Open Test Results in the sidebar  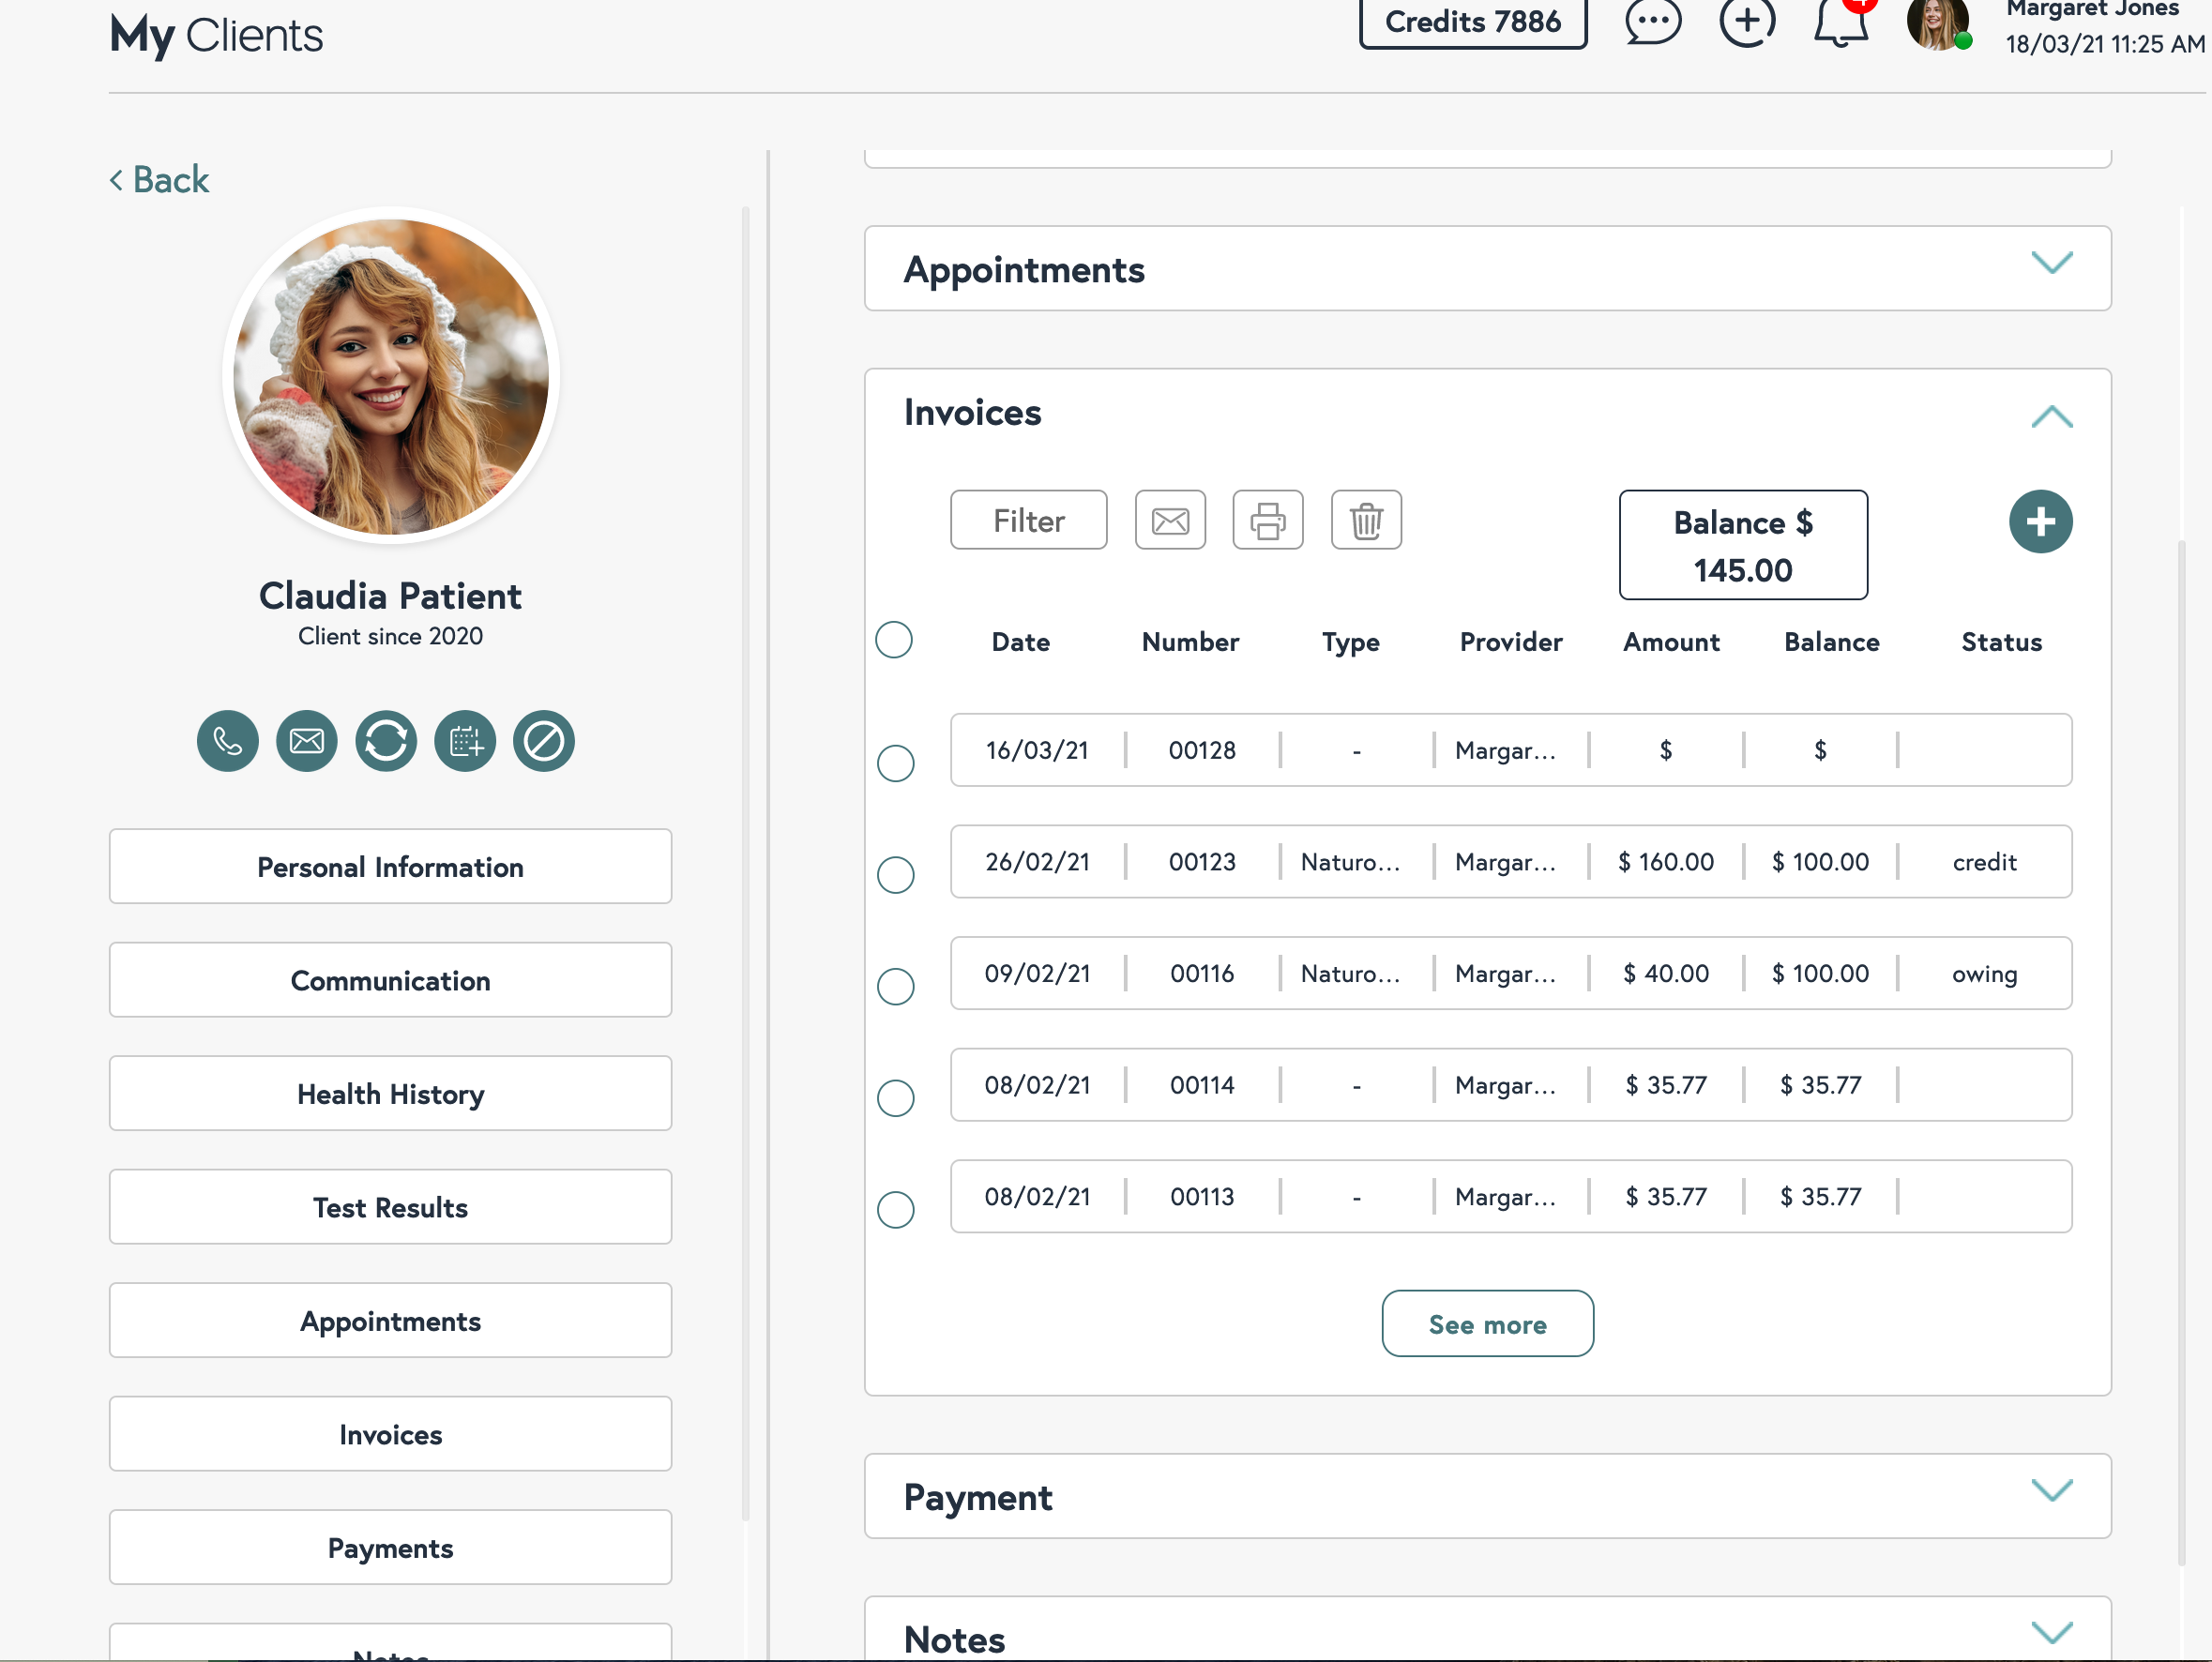(x=390, y=1207)
